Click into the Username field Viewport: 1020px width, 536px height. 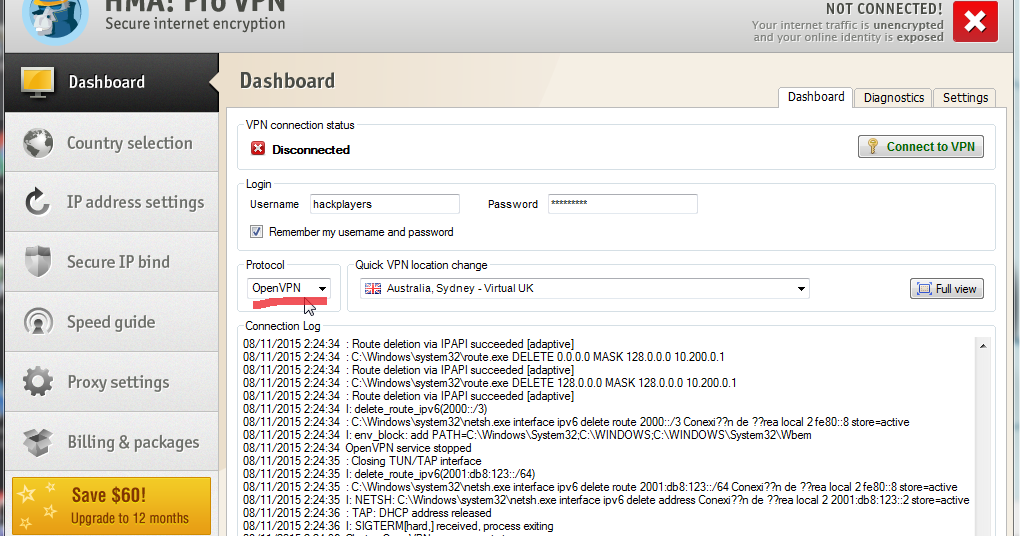pyautogui.click(x=384, y=204)
